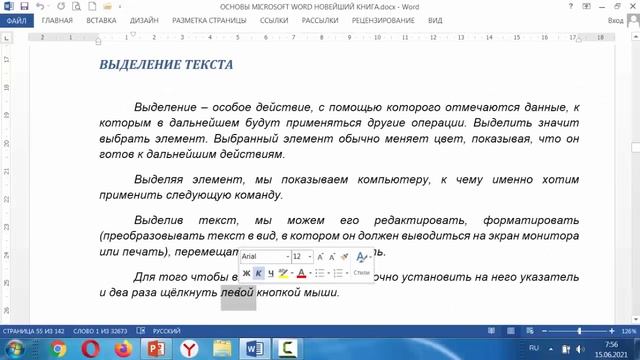Switch to Web Layout view
Viewport: 640px width, 360px height.
(x=529, y=331)
